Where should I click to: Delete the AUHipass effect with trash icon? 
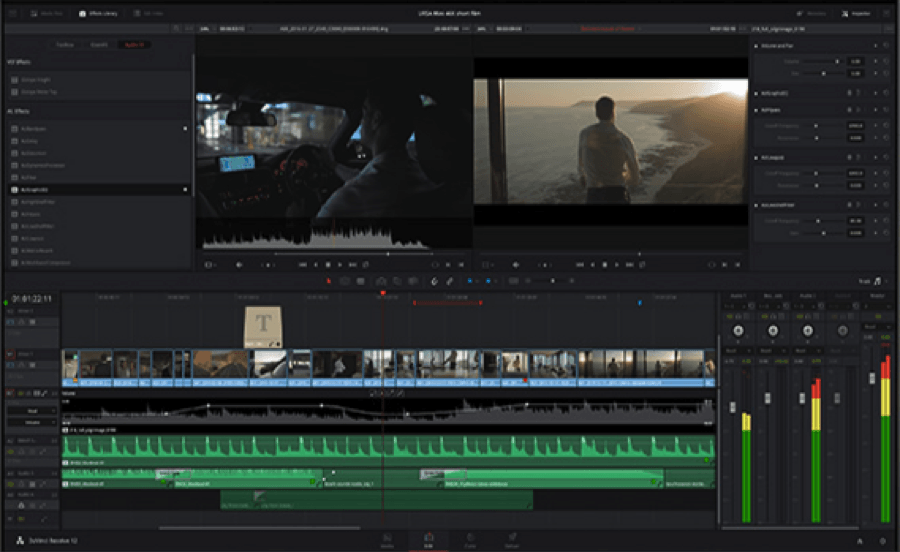tap(849, 110)
